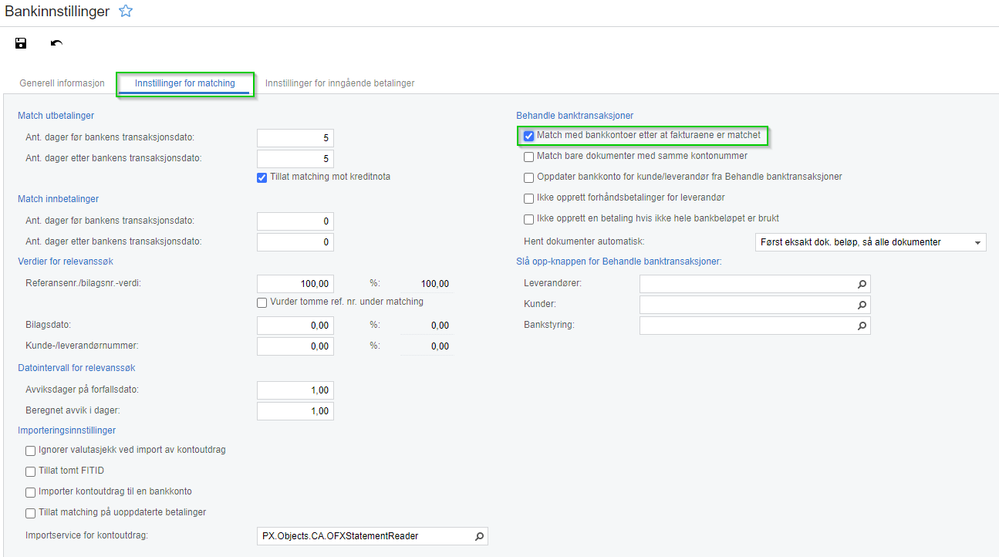The image size is (999, 557).
Task: Enable Match bare dokumenter med samme kontonummer
Action: tap(529, 157)
